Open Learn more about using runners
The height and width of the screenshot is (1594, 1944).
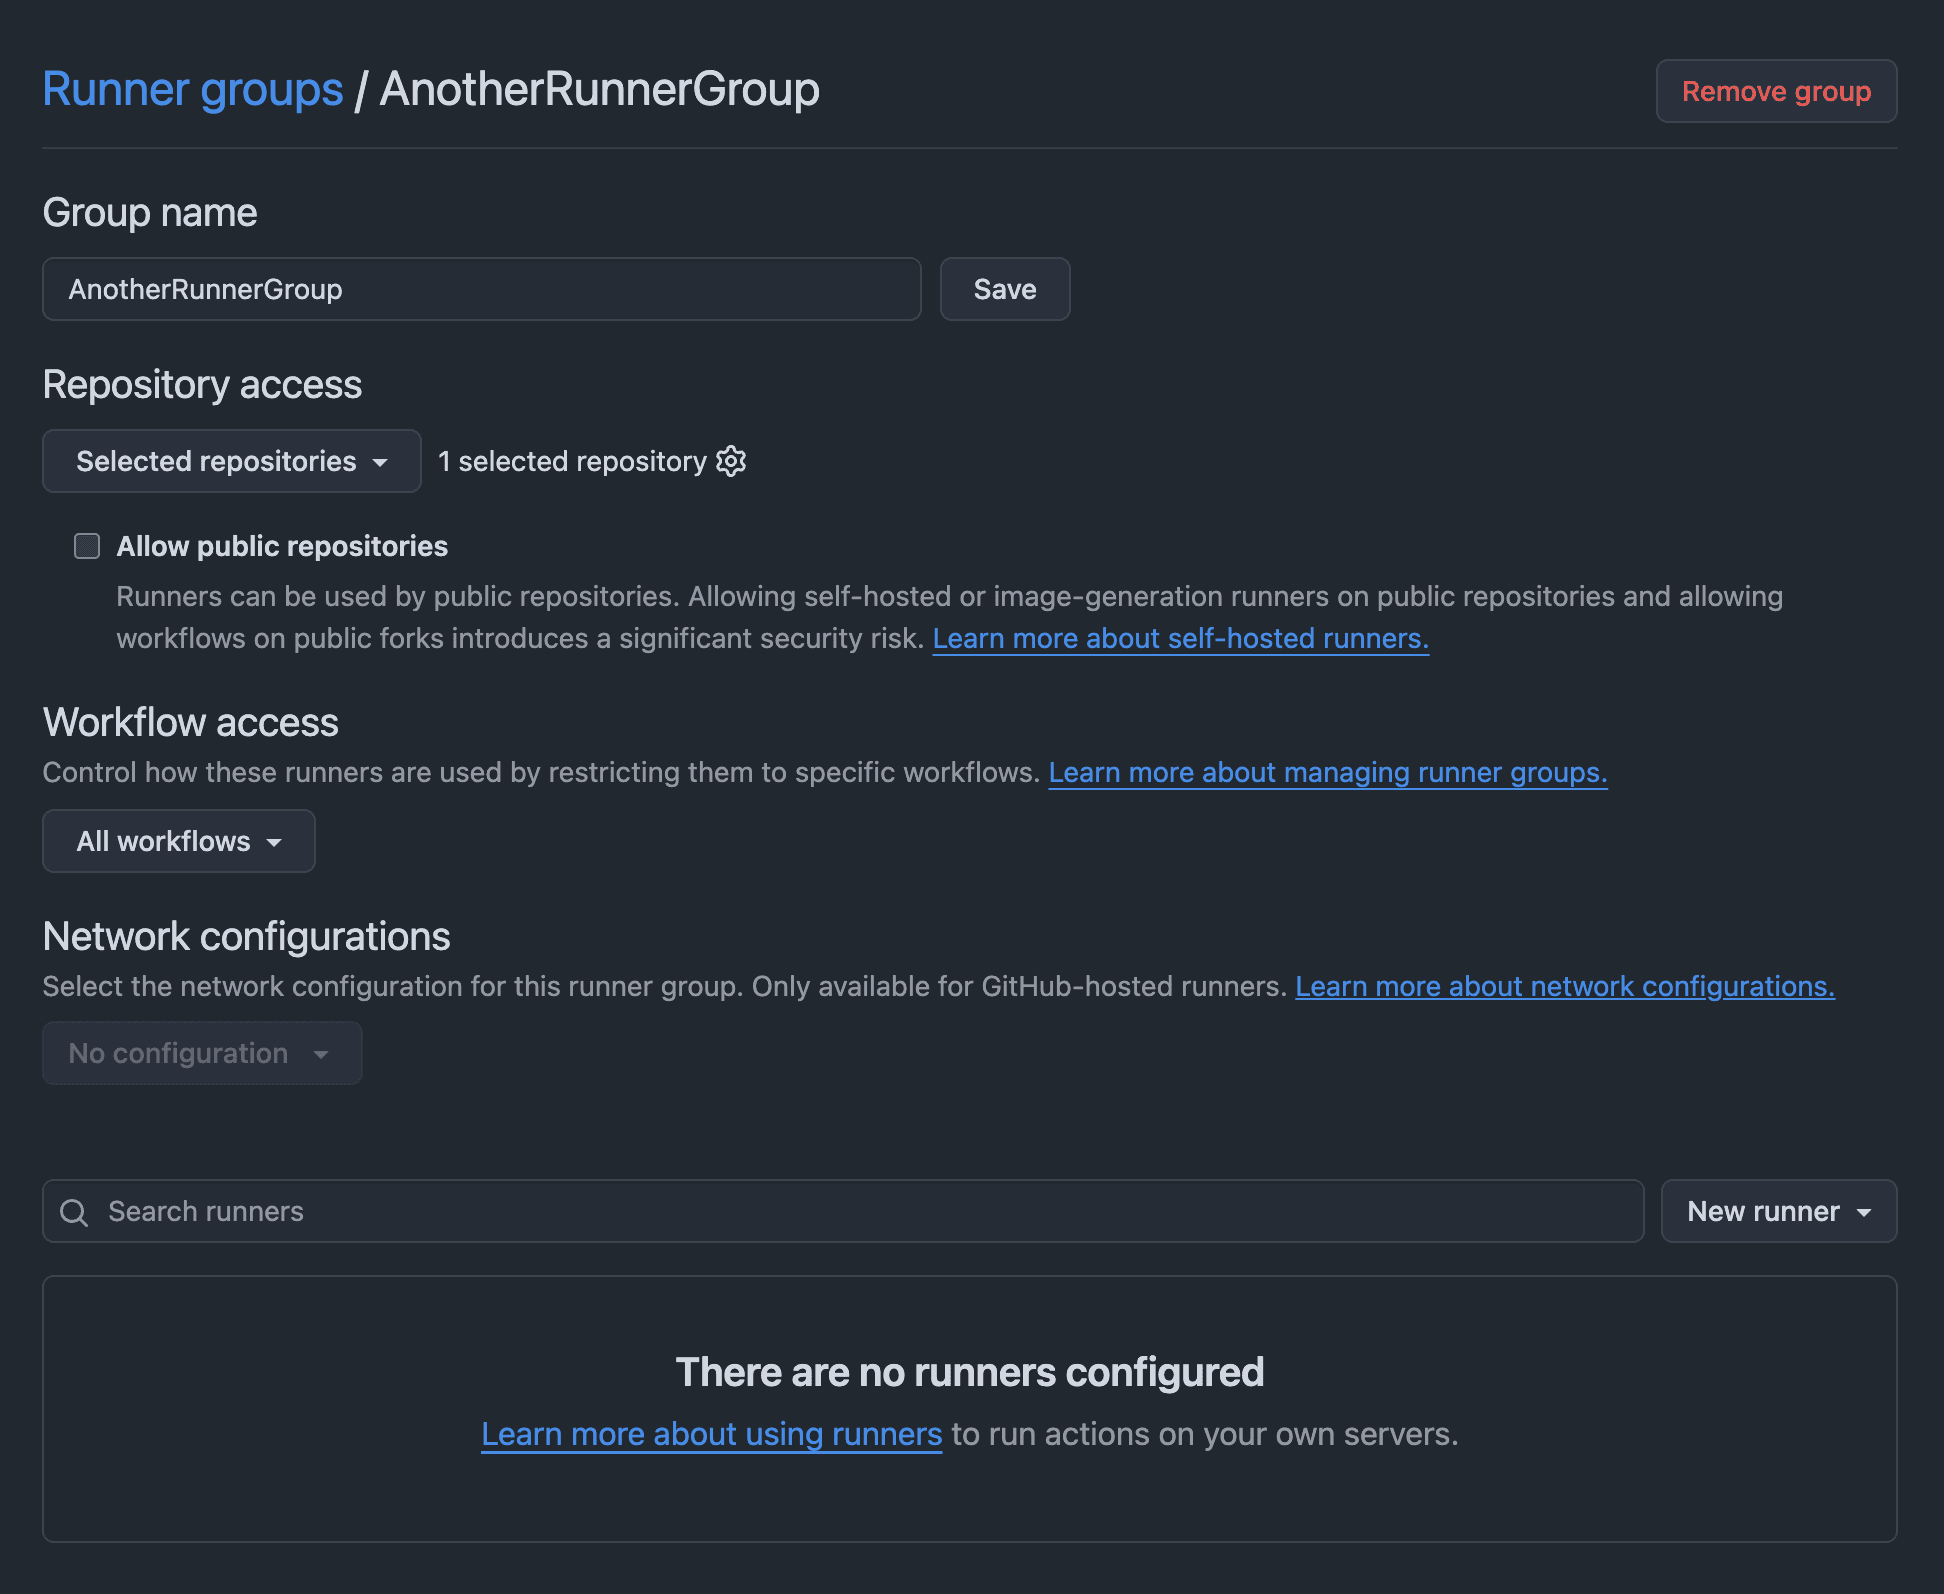point(711,1433)
